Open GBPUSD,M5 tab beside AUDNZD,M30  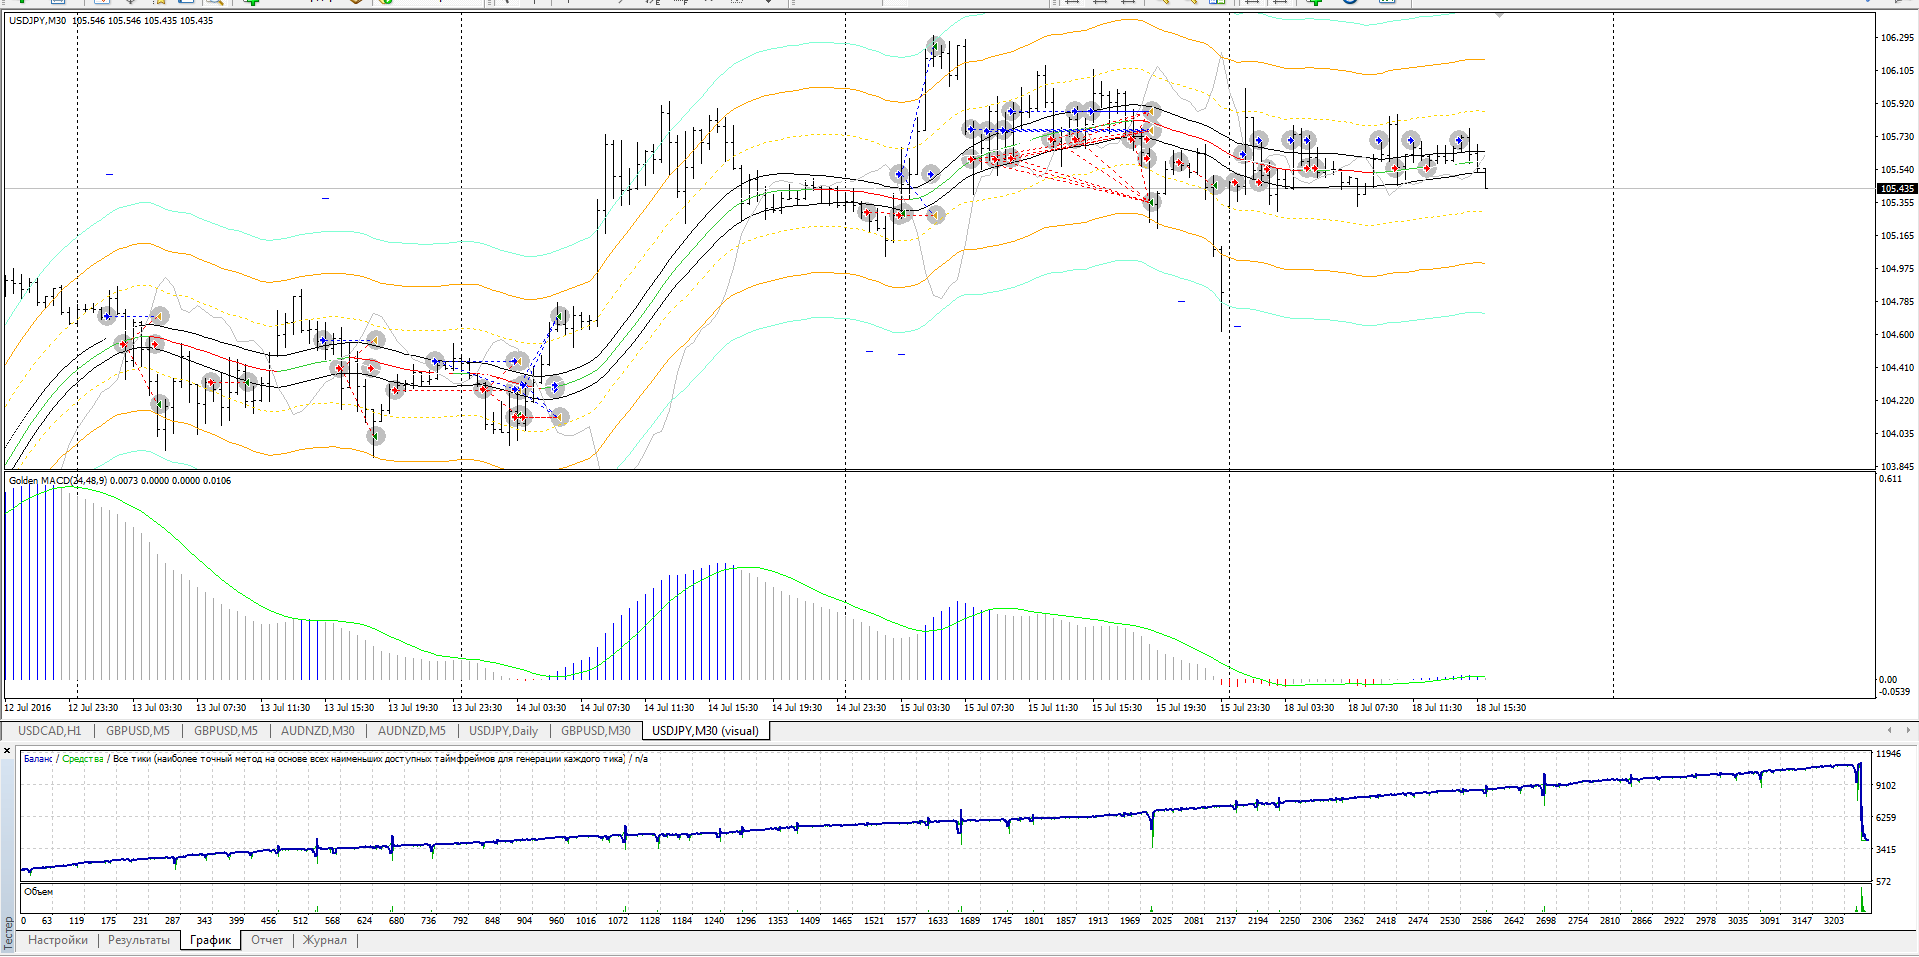226,731
